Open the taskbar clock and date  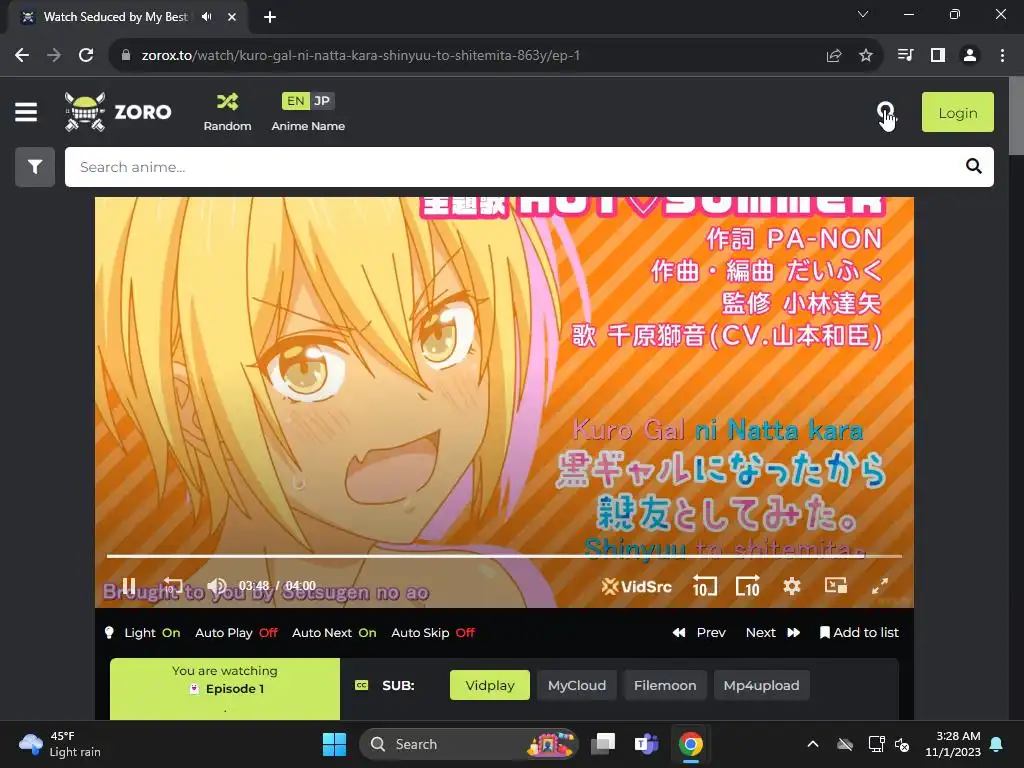(953, 744)
